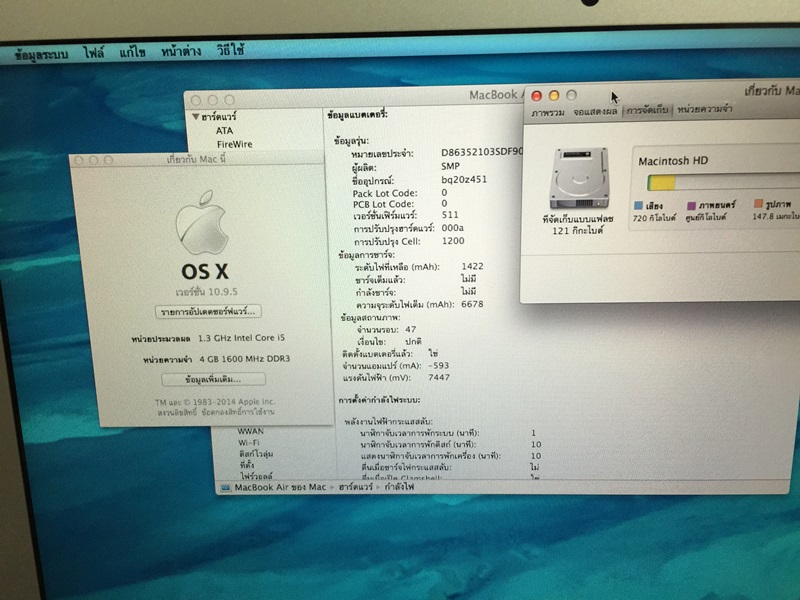800x600 pixels.
Task: Click the ข้อมูลการชาร์จ heading
Action: [366, 255]
